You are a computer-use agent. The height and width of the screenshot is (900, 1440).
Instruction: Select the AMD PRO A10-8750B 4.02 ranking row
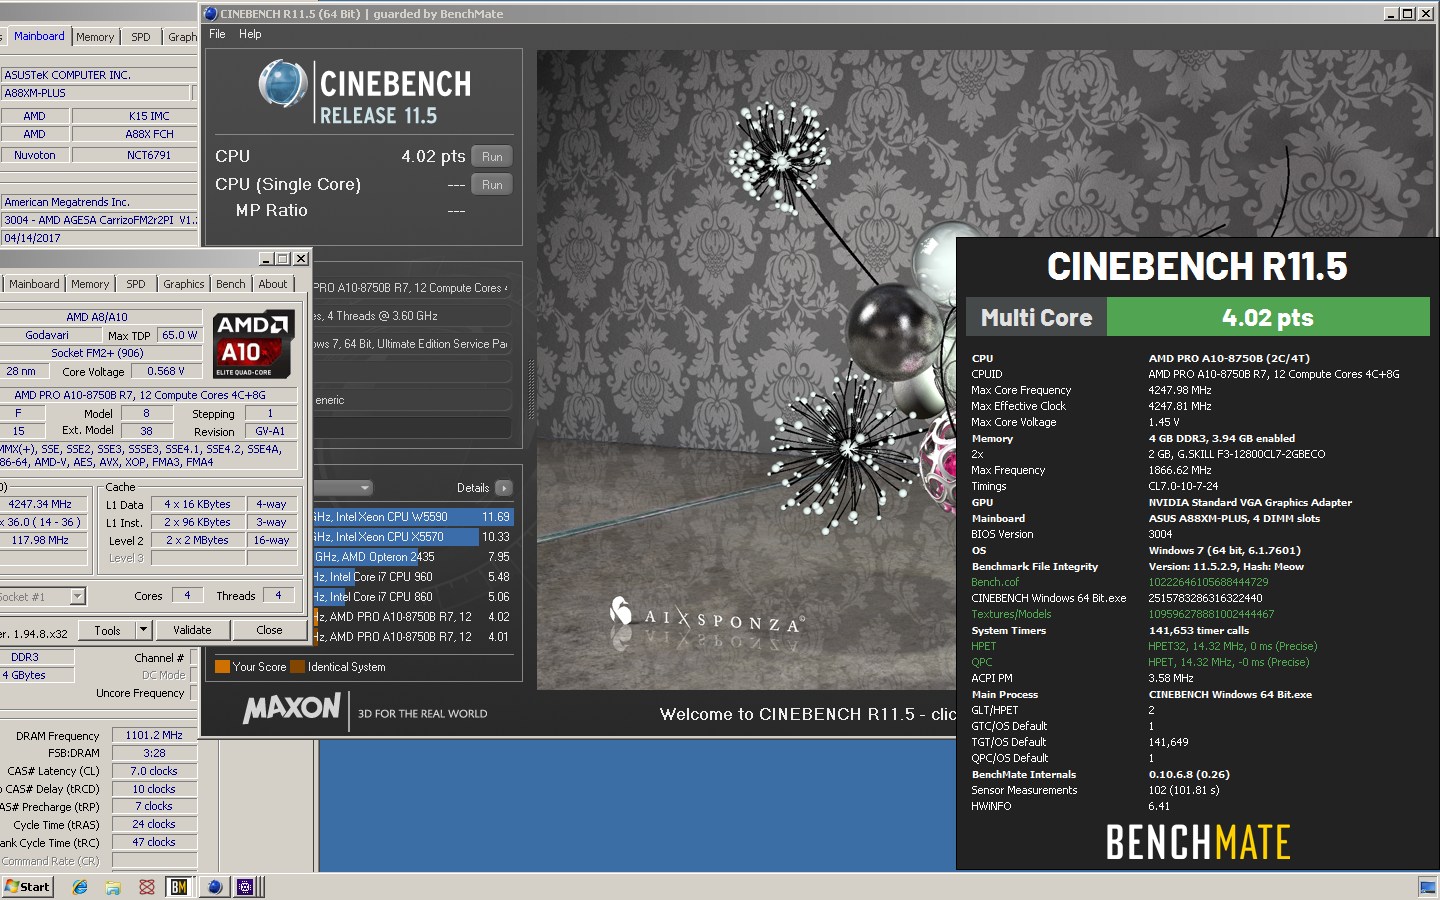412,617
